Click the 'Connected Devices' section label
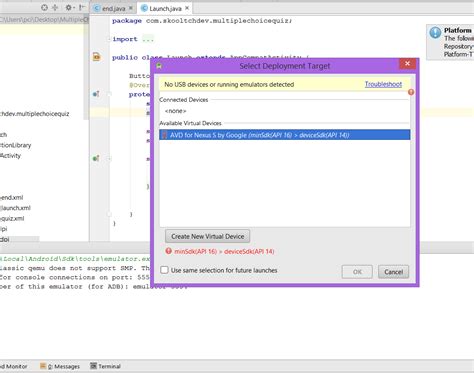The height and width of the screenshot is (373, 474). tap(184, 100)
